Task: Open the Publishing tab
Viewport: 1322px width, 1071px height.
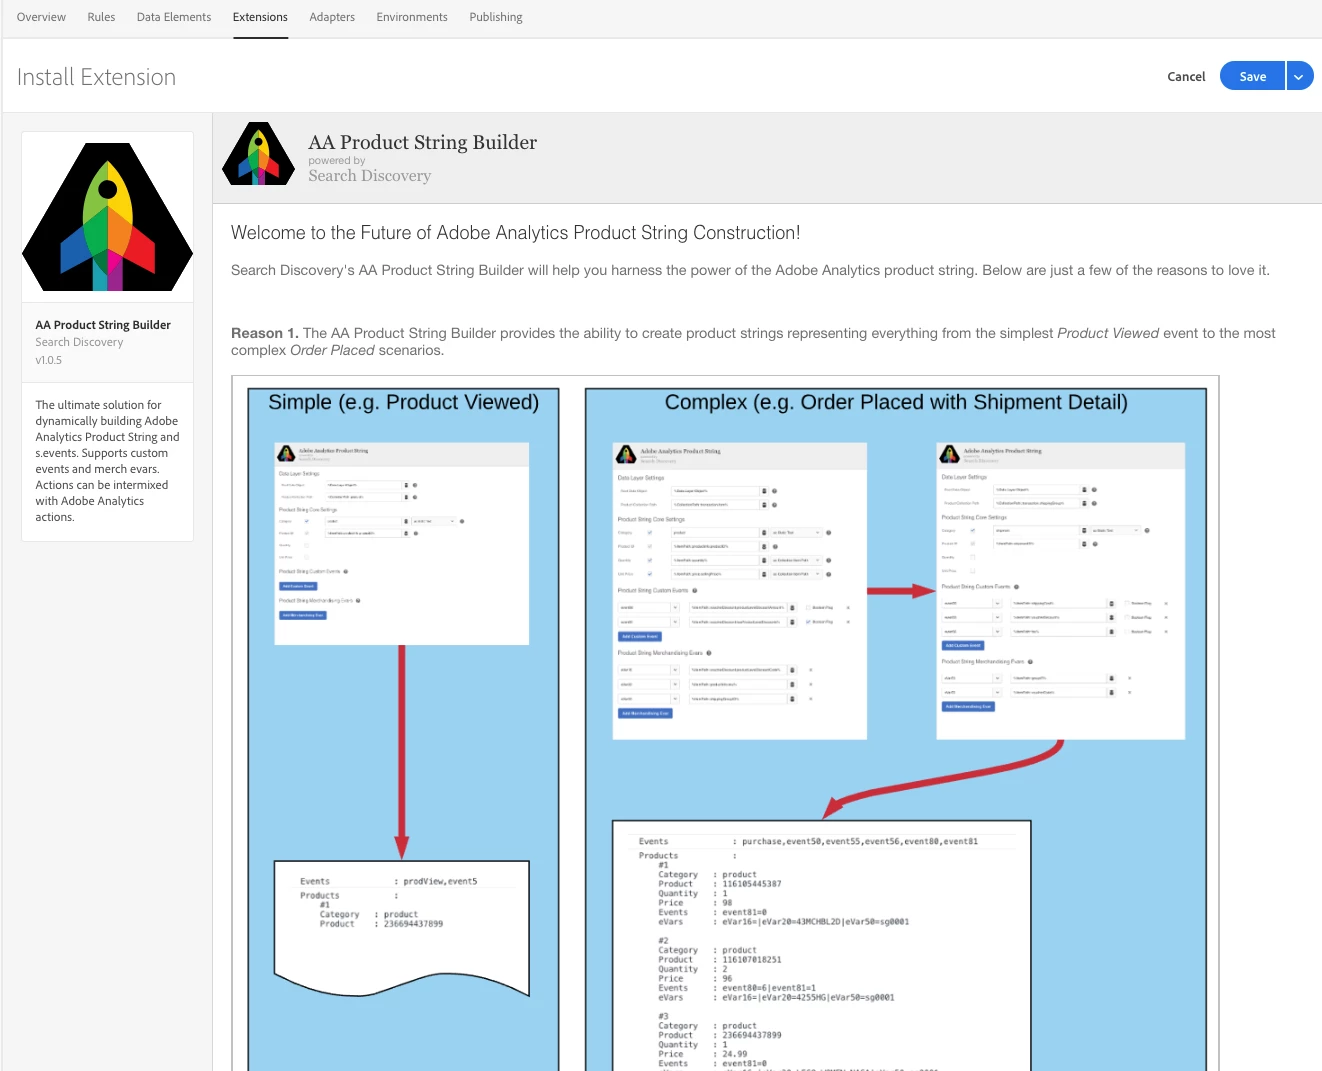Action: click(496, 17)
